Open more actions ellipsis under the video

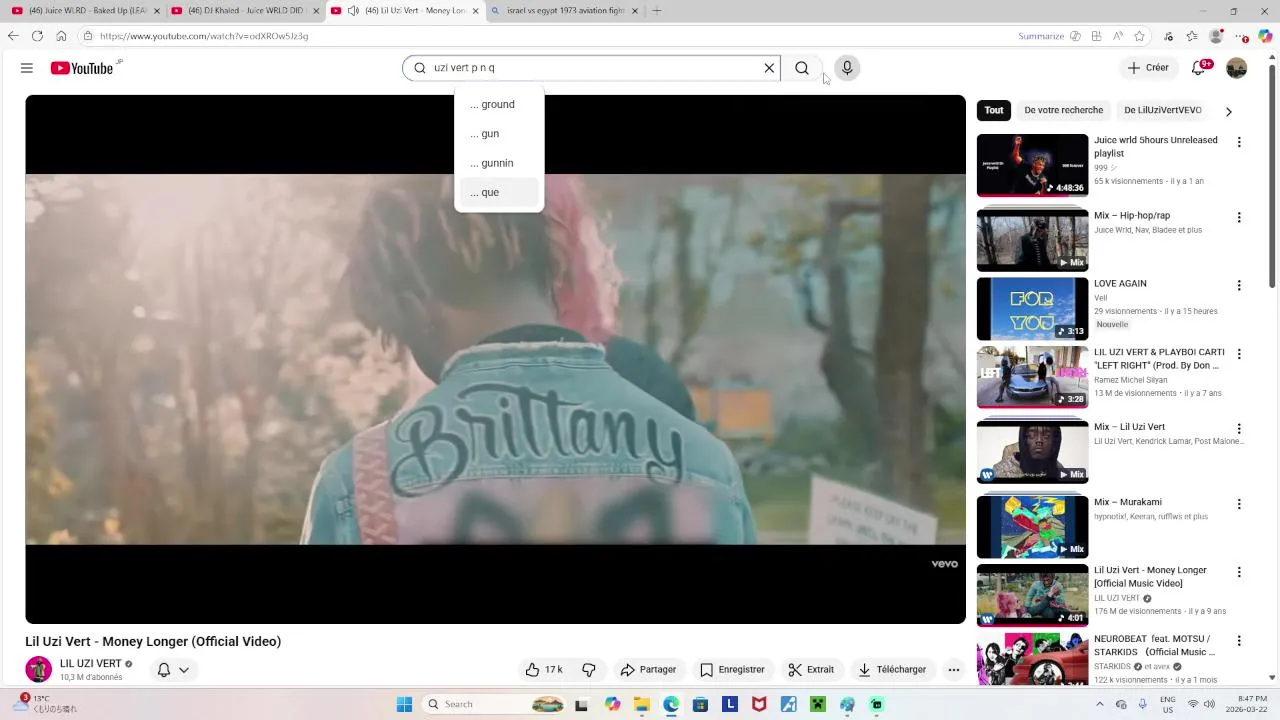(x=954, y=670)
